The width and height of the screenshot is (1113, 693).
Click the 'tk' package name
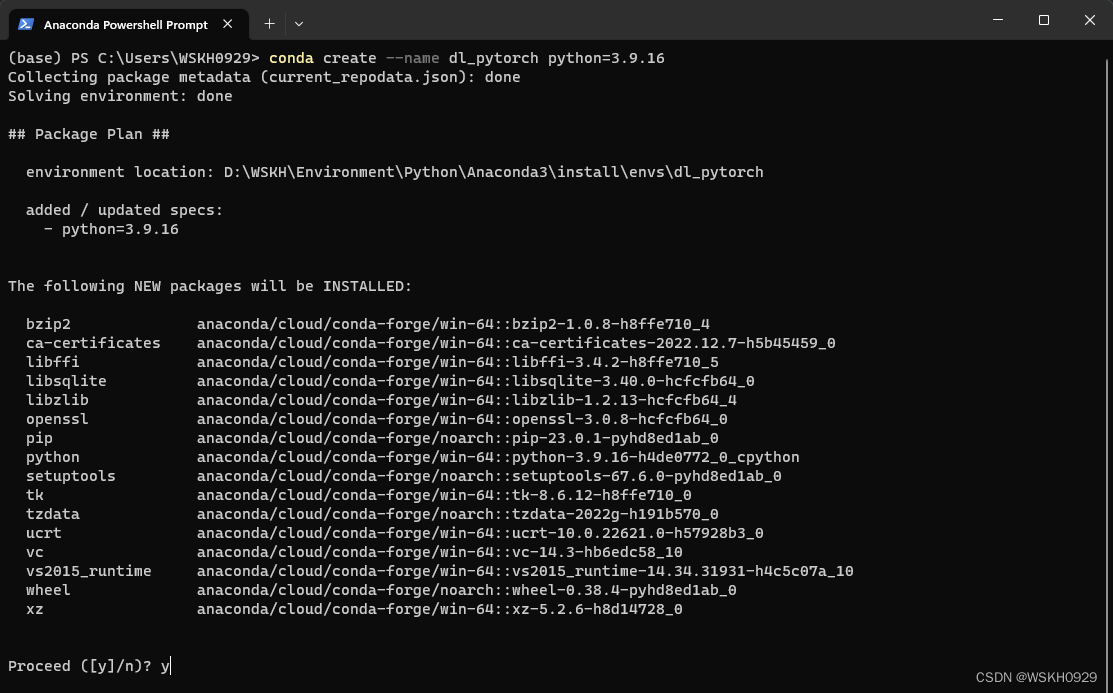(x=35, y=495)
